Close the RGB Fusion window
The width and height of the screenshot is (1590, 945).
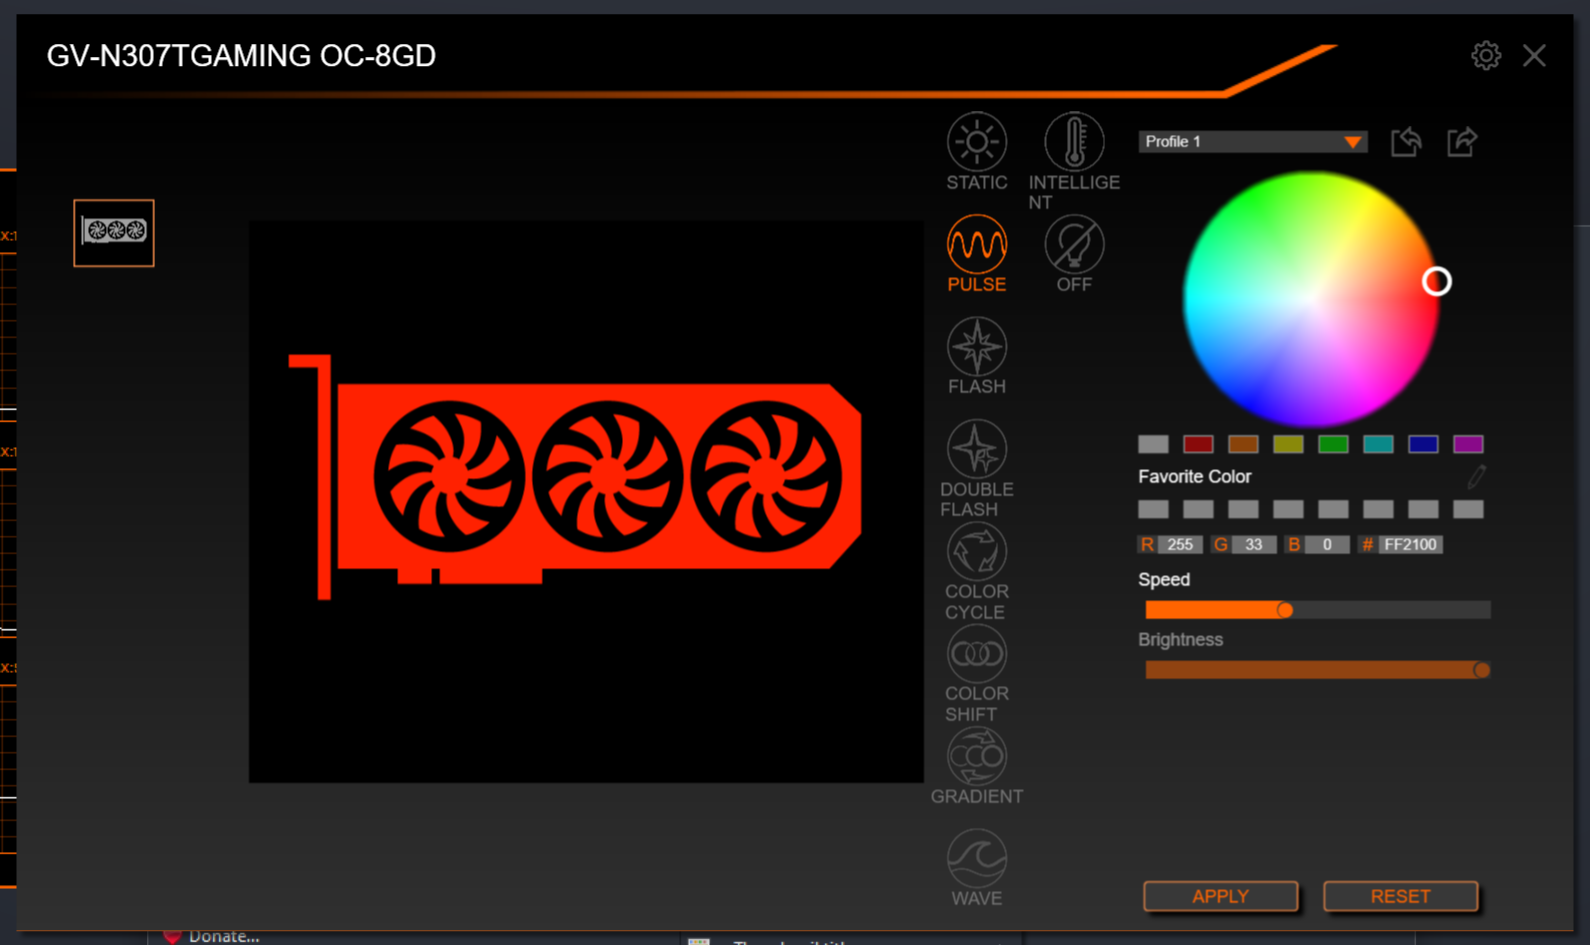1534,55
